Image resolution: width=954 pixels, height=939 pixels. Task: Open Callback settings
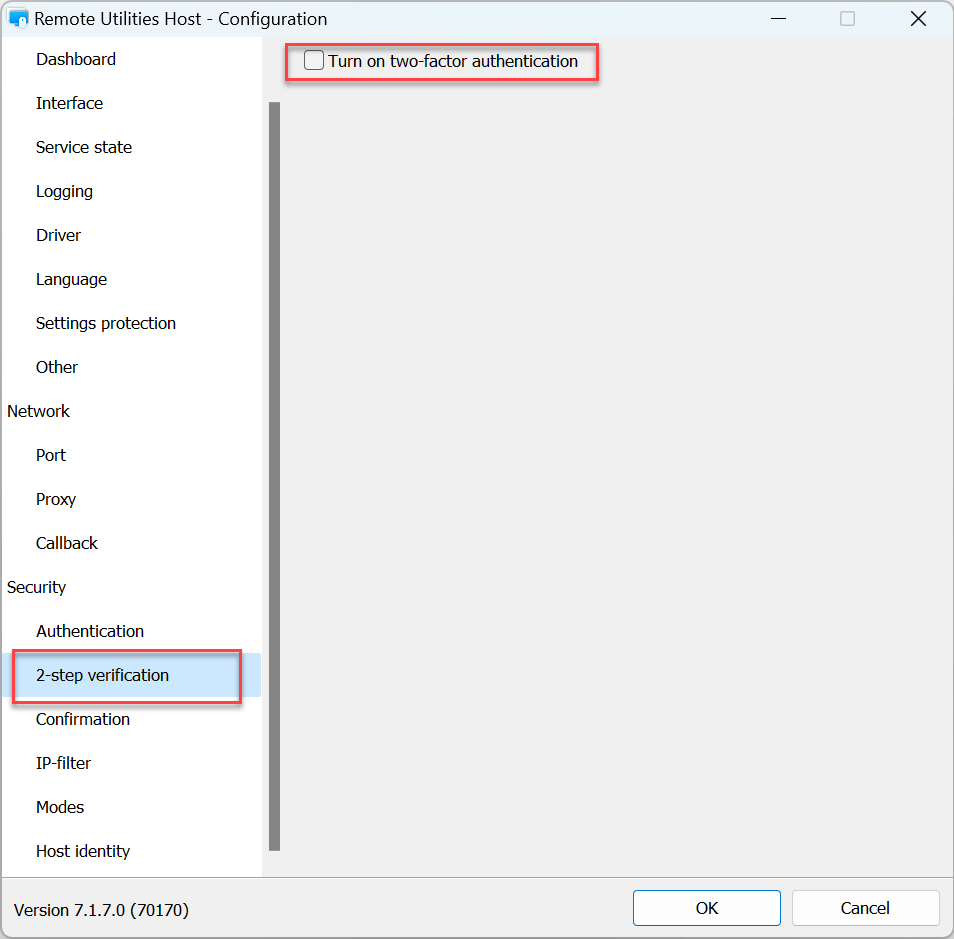(x=67, y=543)
